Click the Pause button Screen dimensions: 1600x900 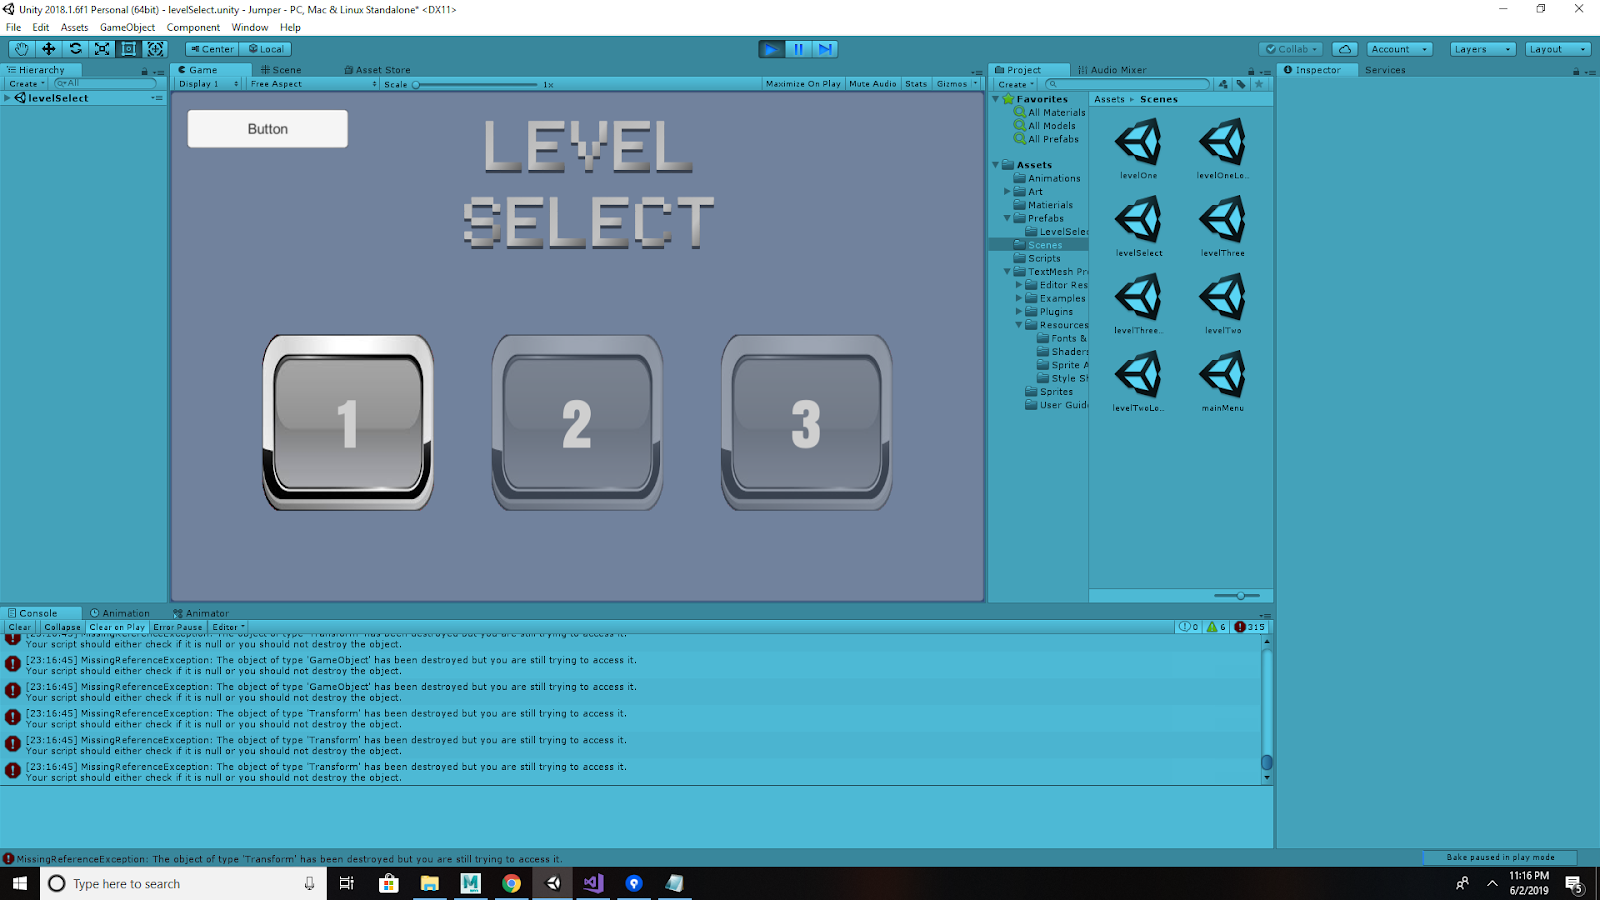click(798, 49)
